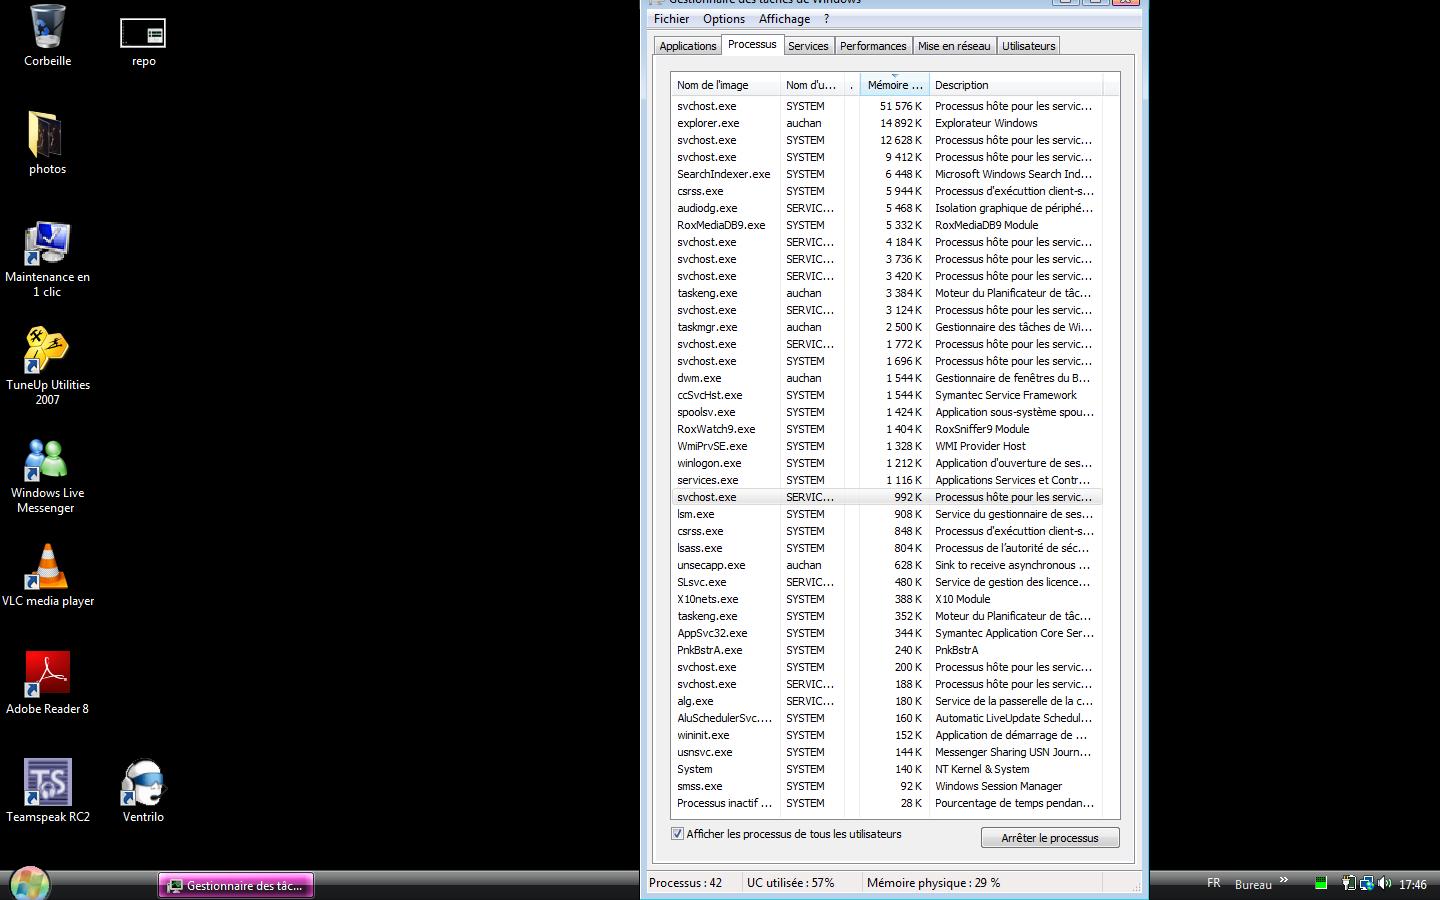Click the green CPU meter tray icon
Screen dimensions: 1440x900
(x=1321, y=883)
